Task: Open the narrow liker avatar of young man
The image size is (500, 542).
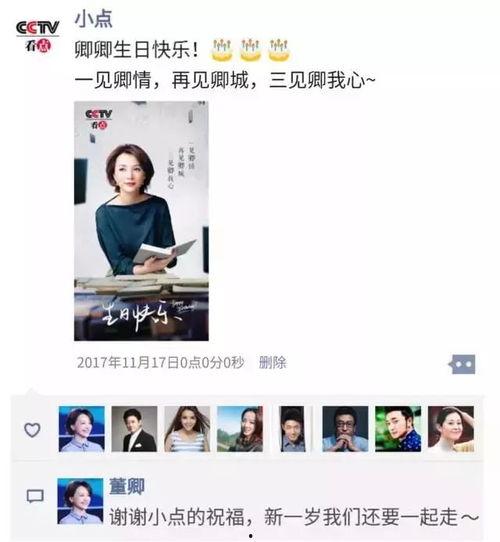Action: [x=293, y=429]
